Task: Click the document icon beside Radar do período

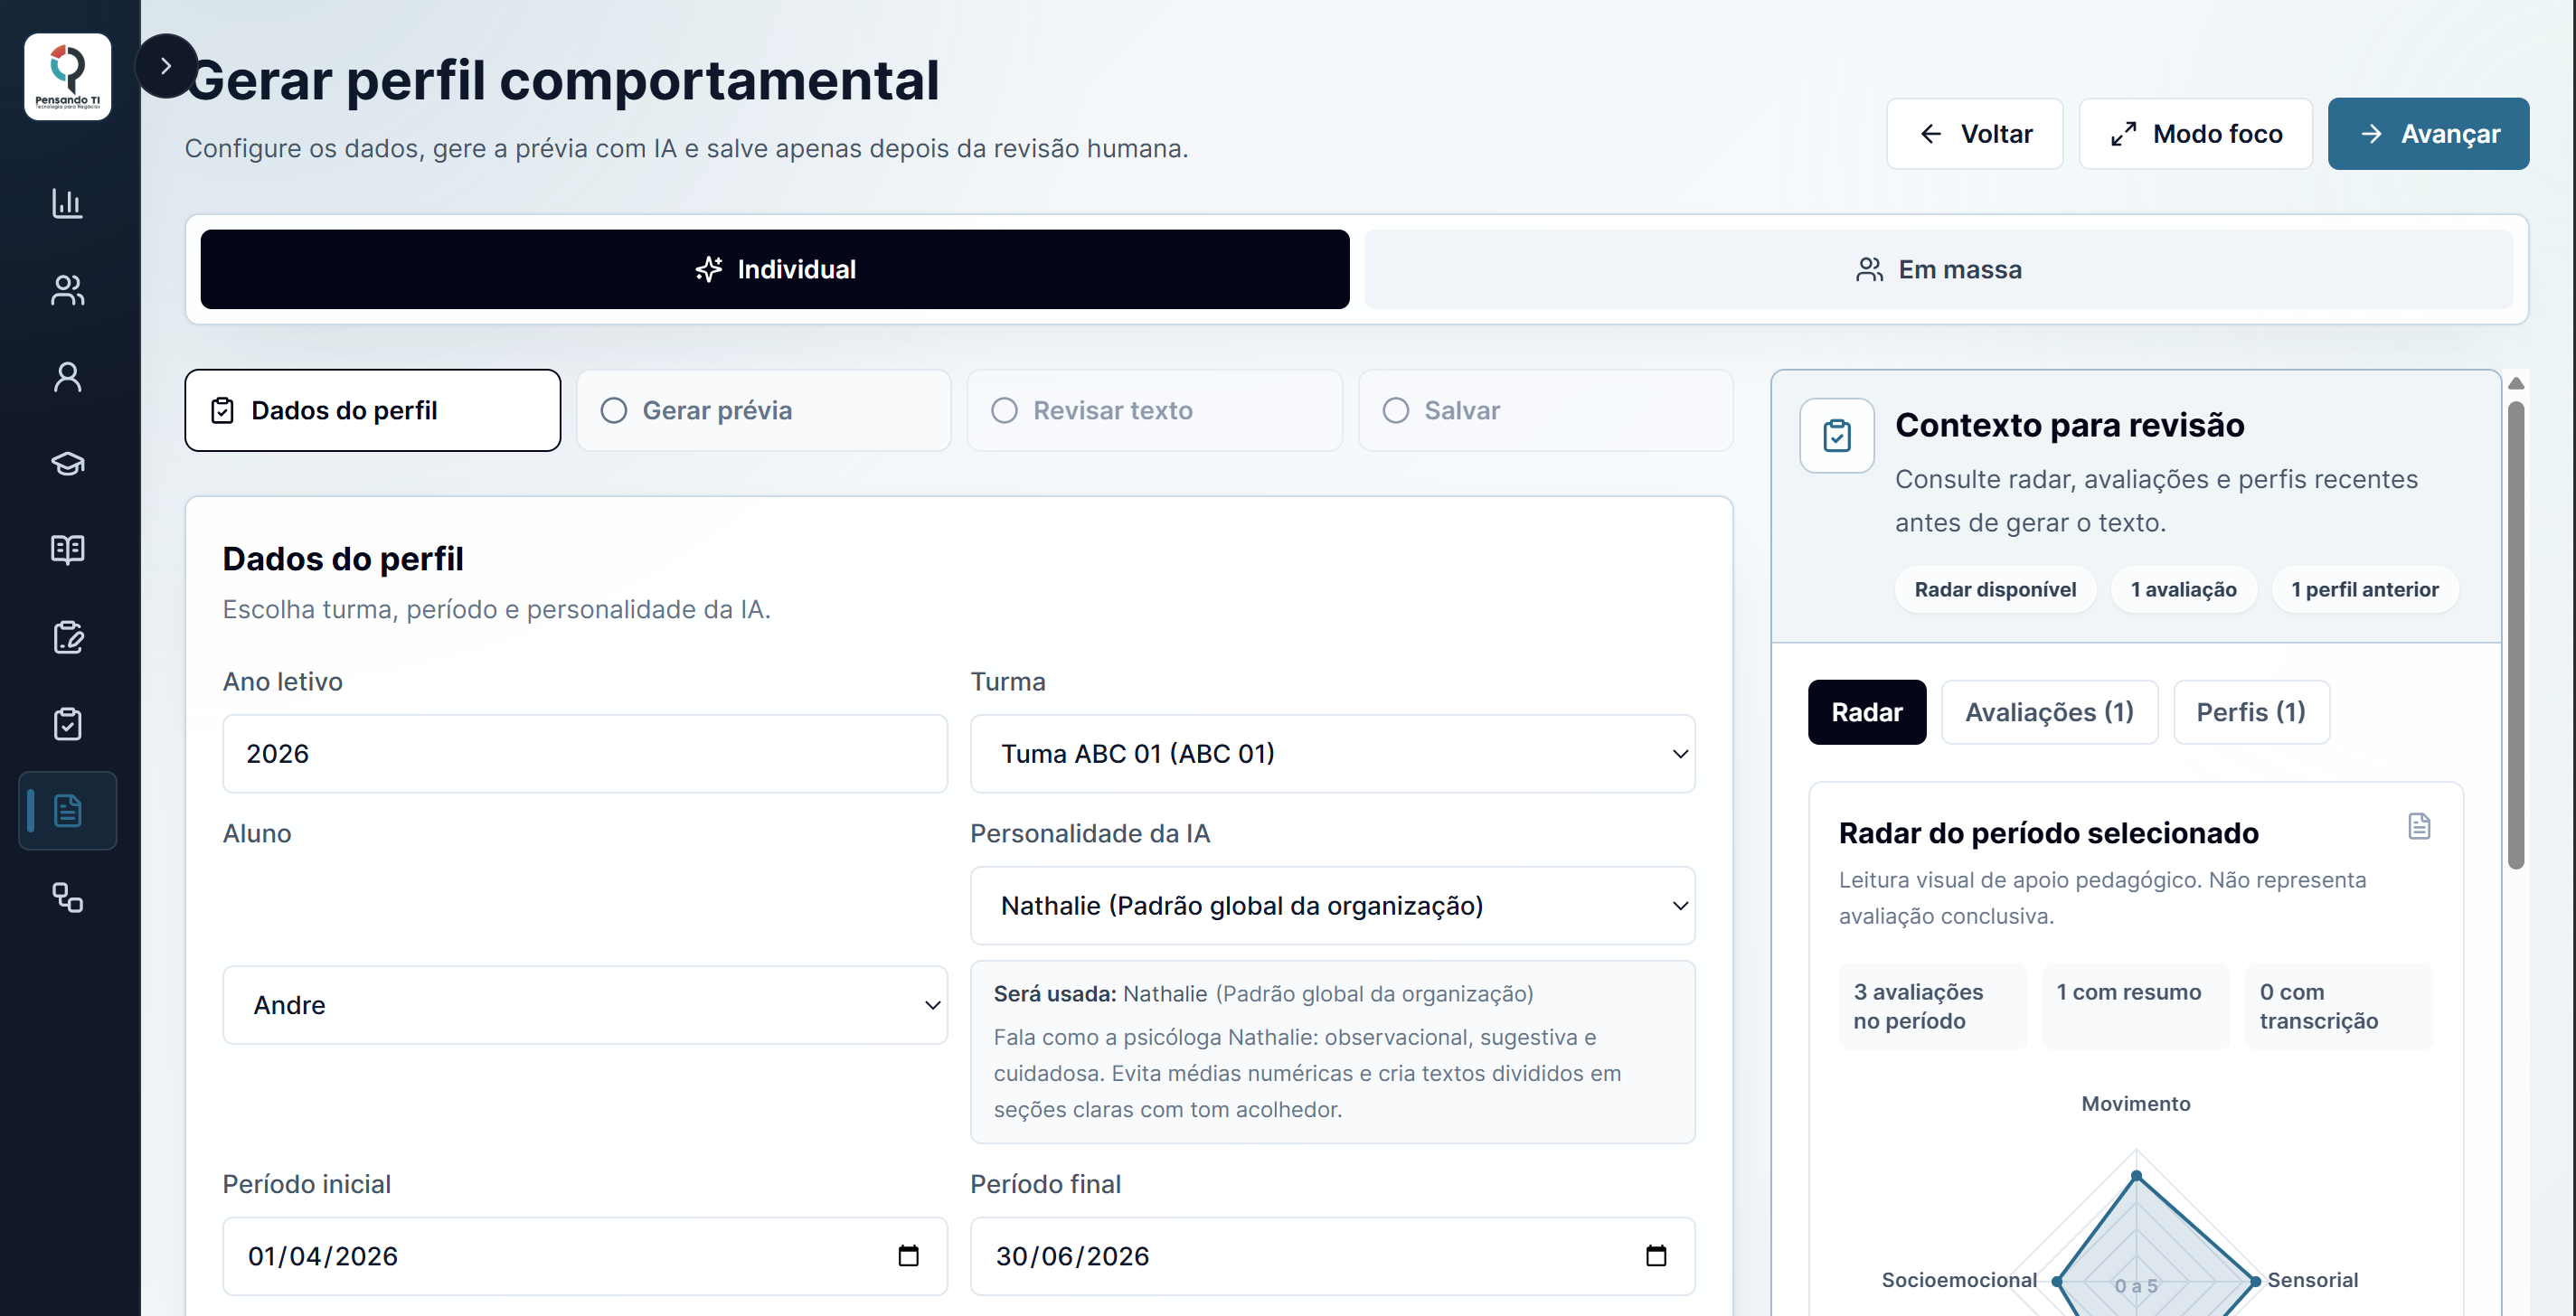Action: [x=2418, y=826]
